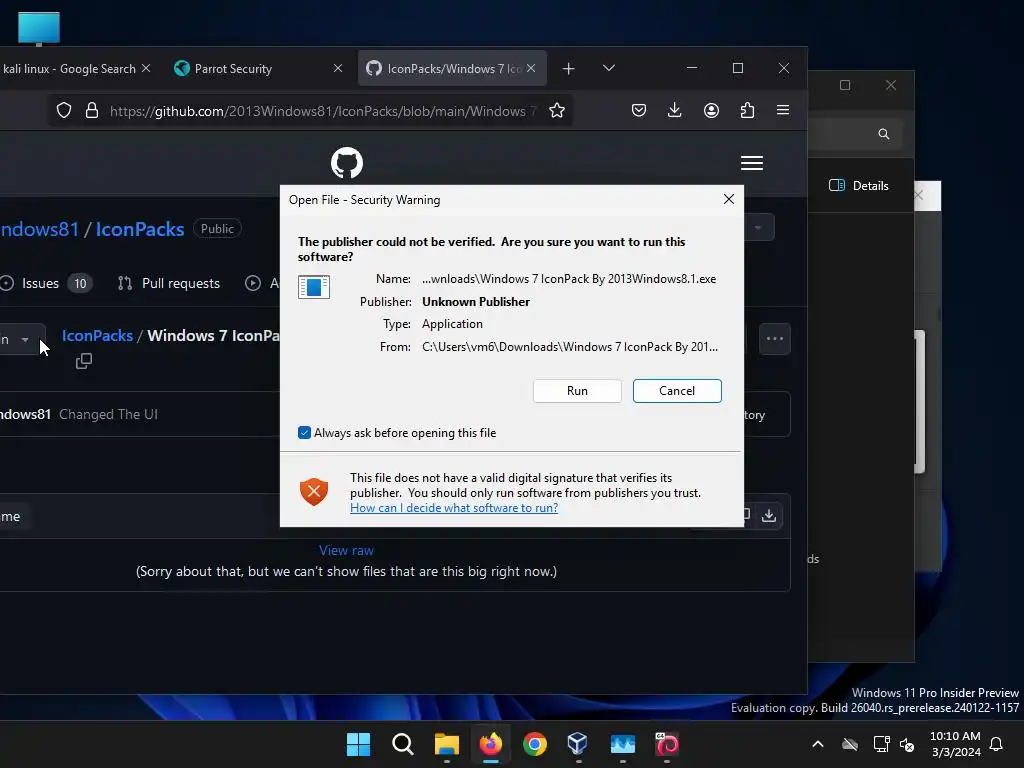Open a new Firefox tab with the plus icon
The image size is (1024, 768).
pyautogui.click(x=568, y=69)
